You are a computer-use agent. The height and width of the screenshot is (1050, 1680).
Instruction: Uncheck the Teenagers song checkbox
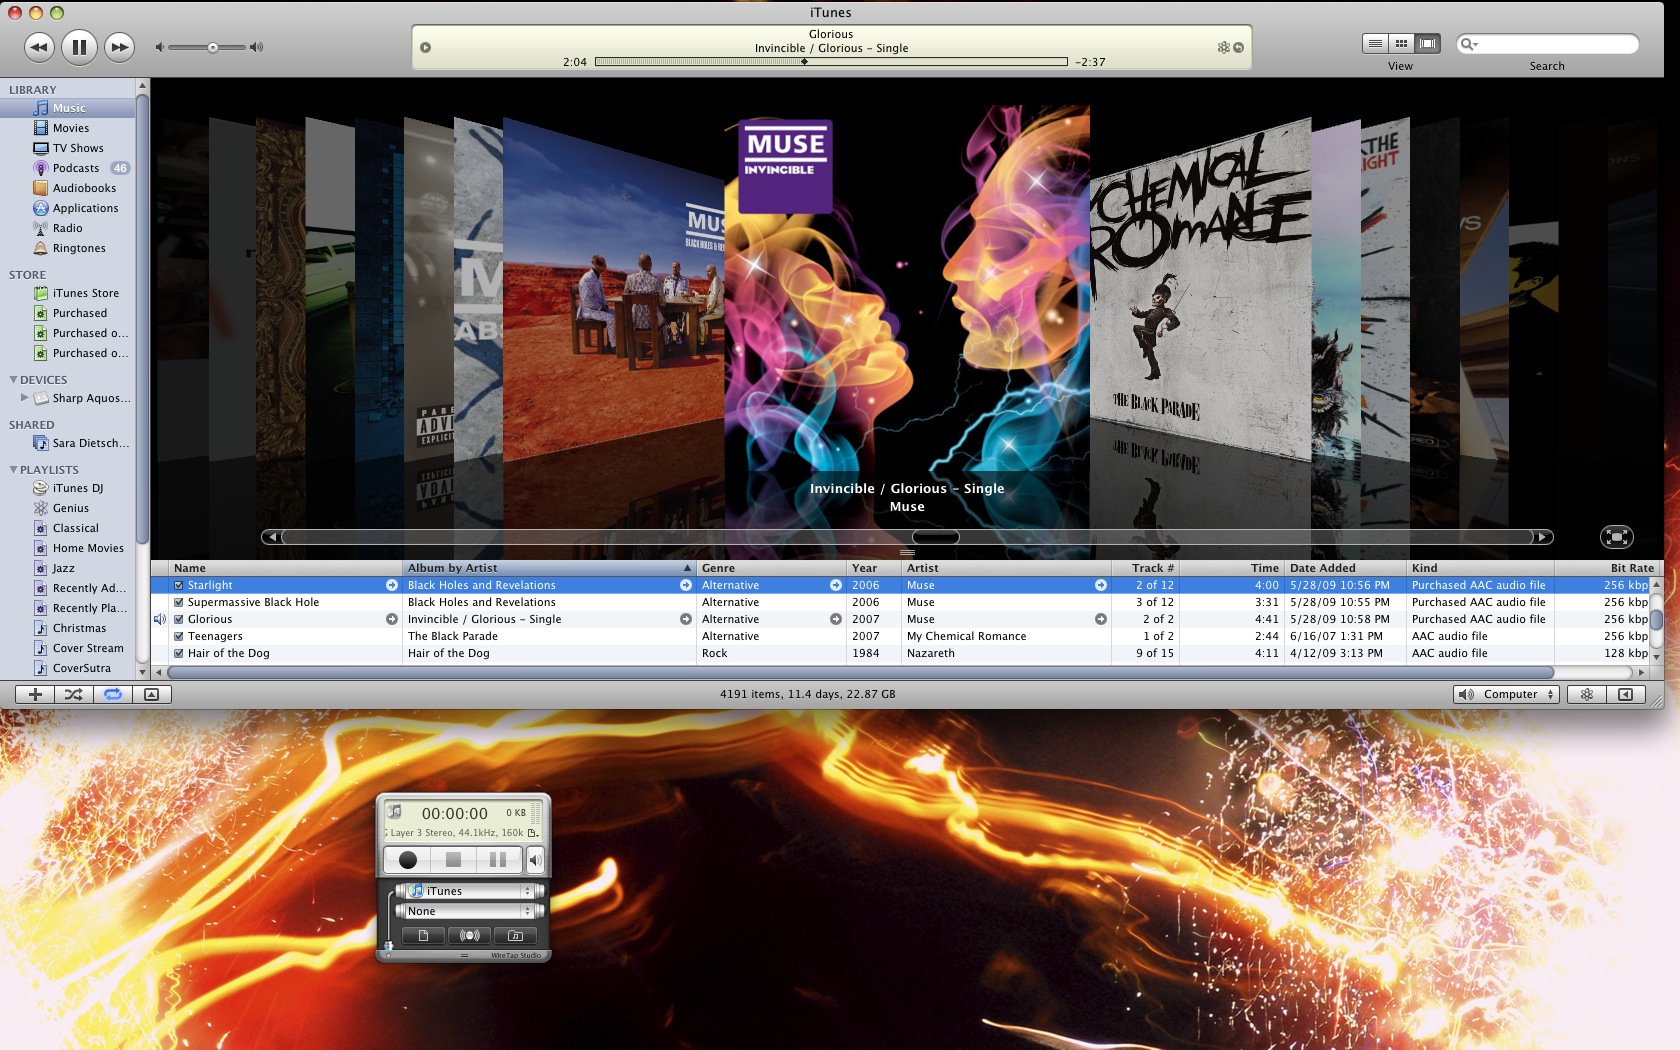(x=179, y=636)
